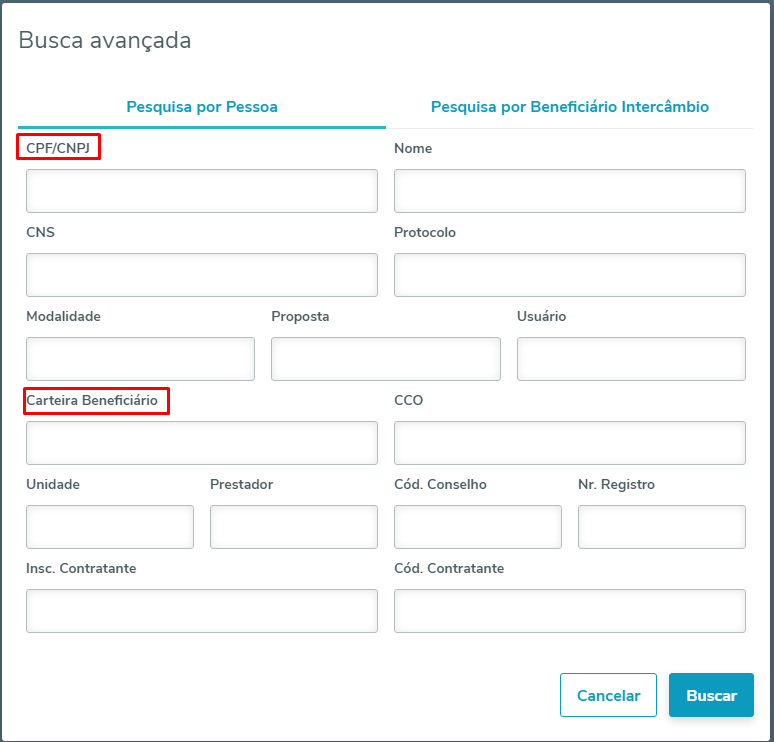
Task: Select the Cód. Contratante input field
Action: (569, 611)
